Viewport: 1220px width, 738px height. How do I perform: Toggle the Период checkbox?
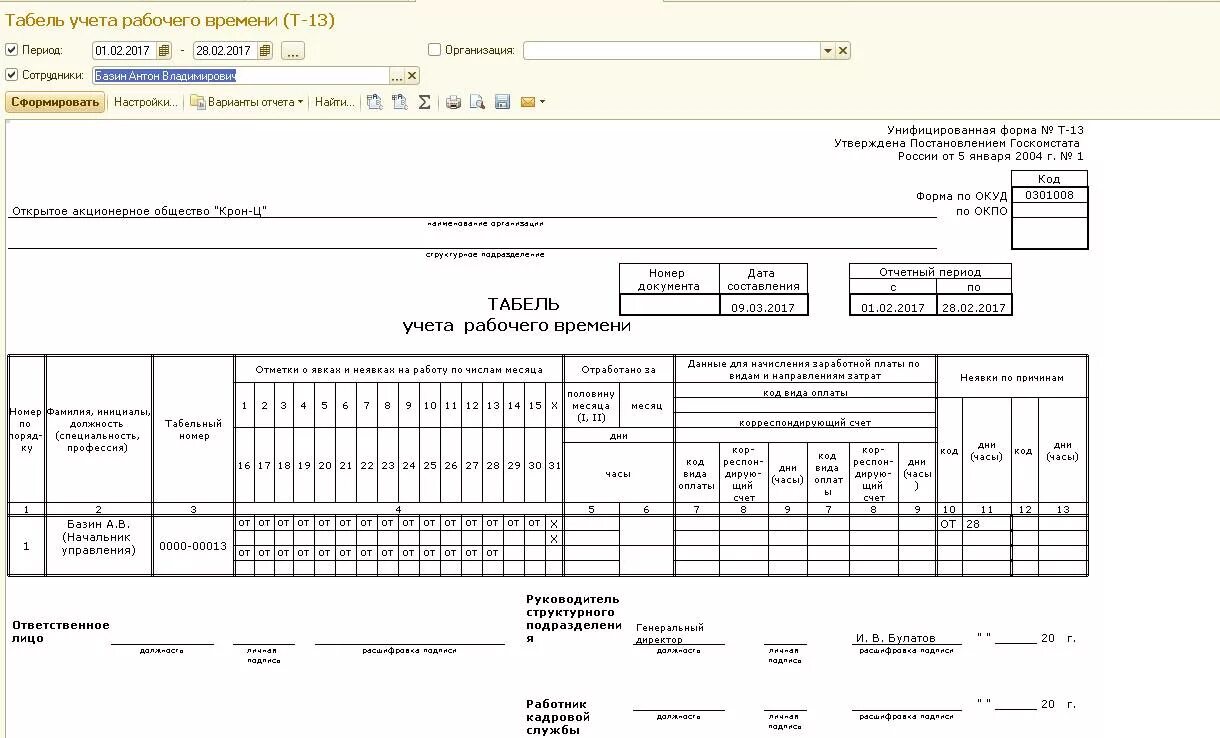[11, 50]
